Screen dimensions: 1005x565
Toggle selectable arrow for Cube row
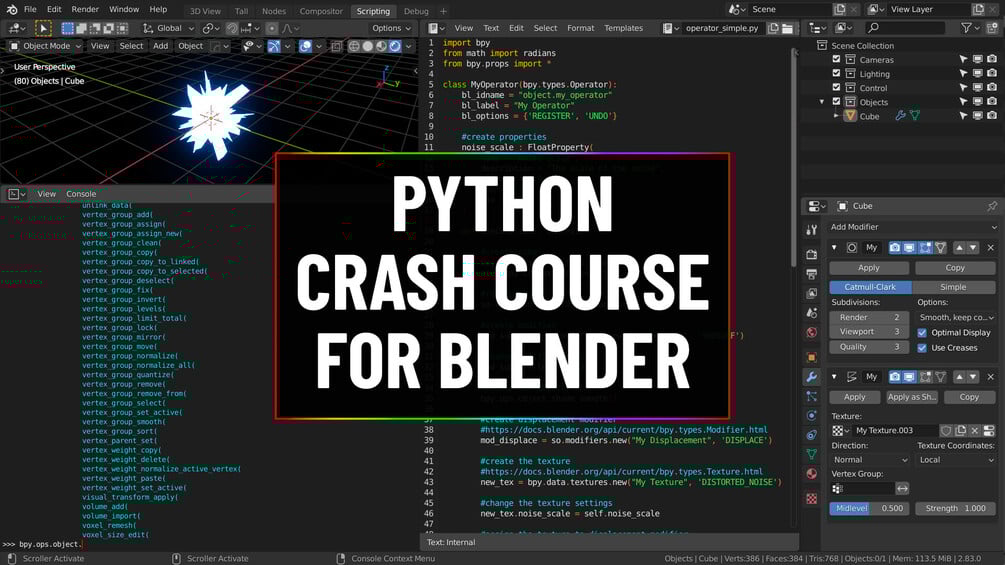[963, 116]
